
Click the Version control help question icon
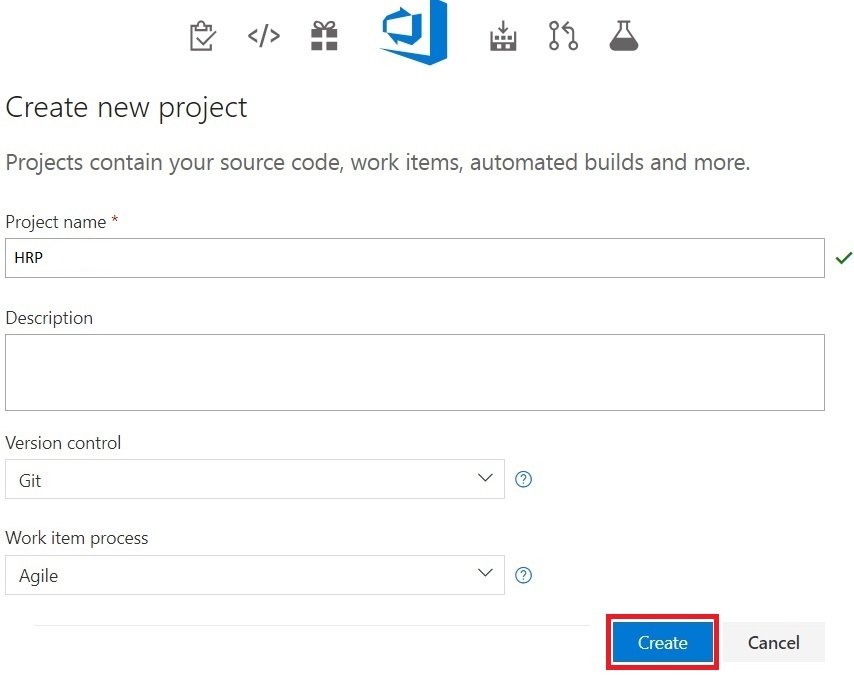(523, 479)
